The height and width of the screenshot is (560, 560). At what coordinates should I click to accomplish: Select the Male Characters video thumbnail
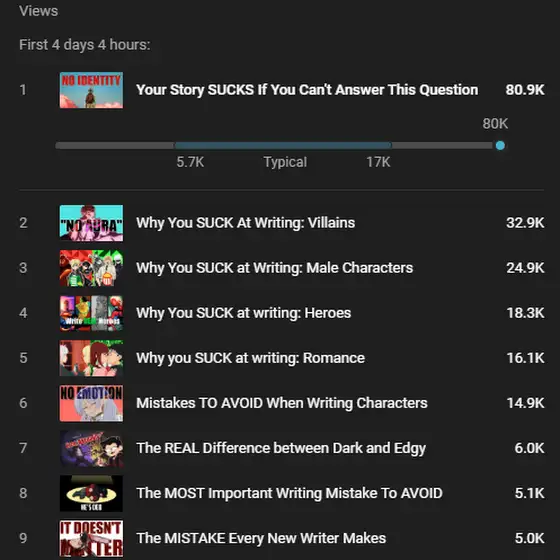(91, 268)
